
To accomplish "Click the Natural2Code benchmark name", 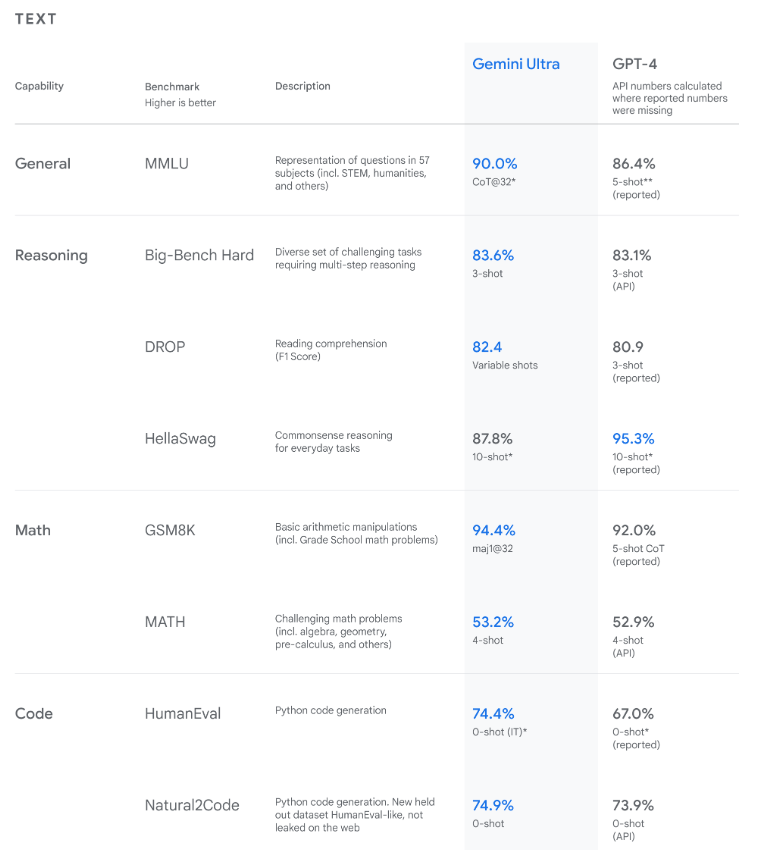I will [192, 805].
